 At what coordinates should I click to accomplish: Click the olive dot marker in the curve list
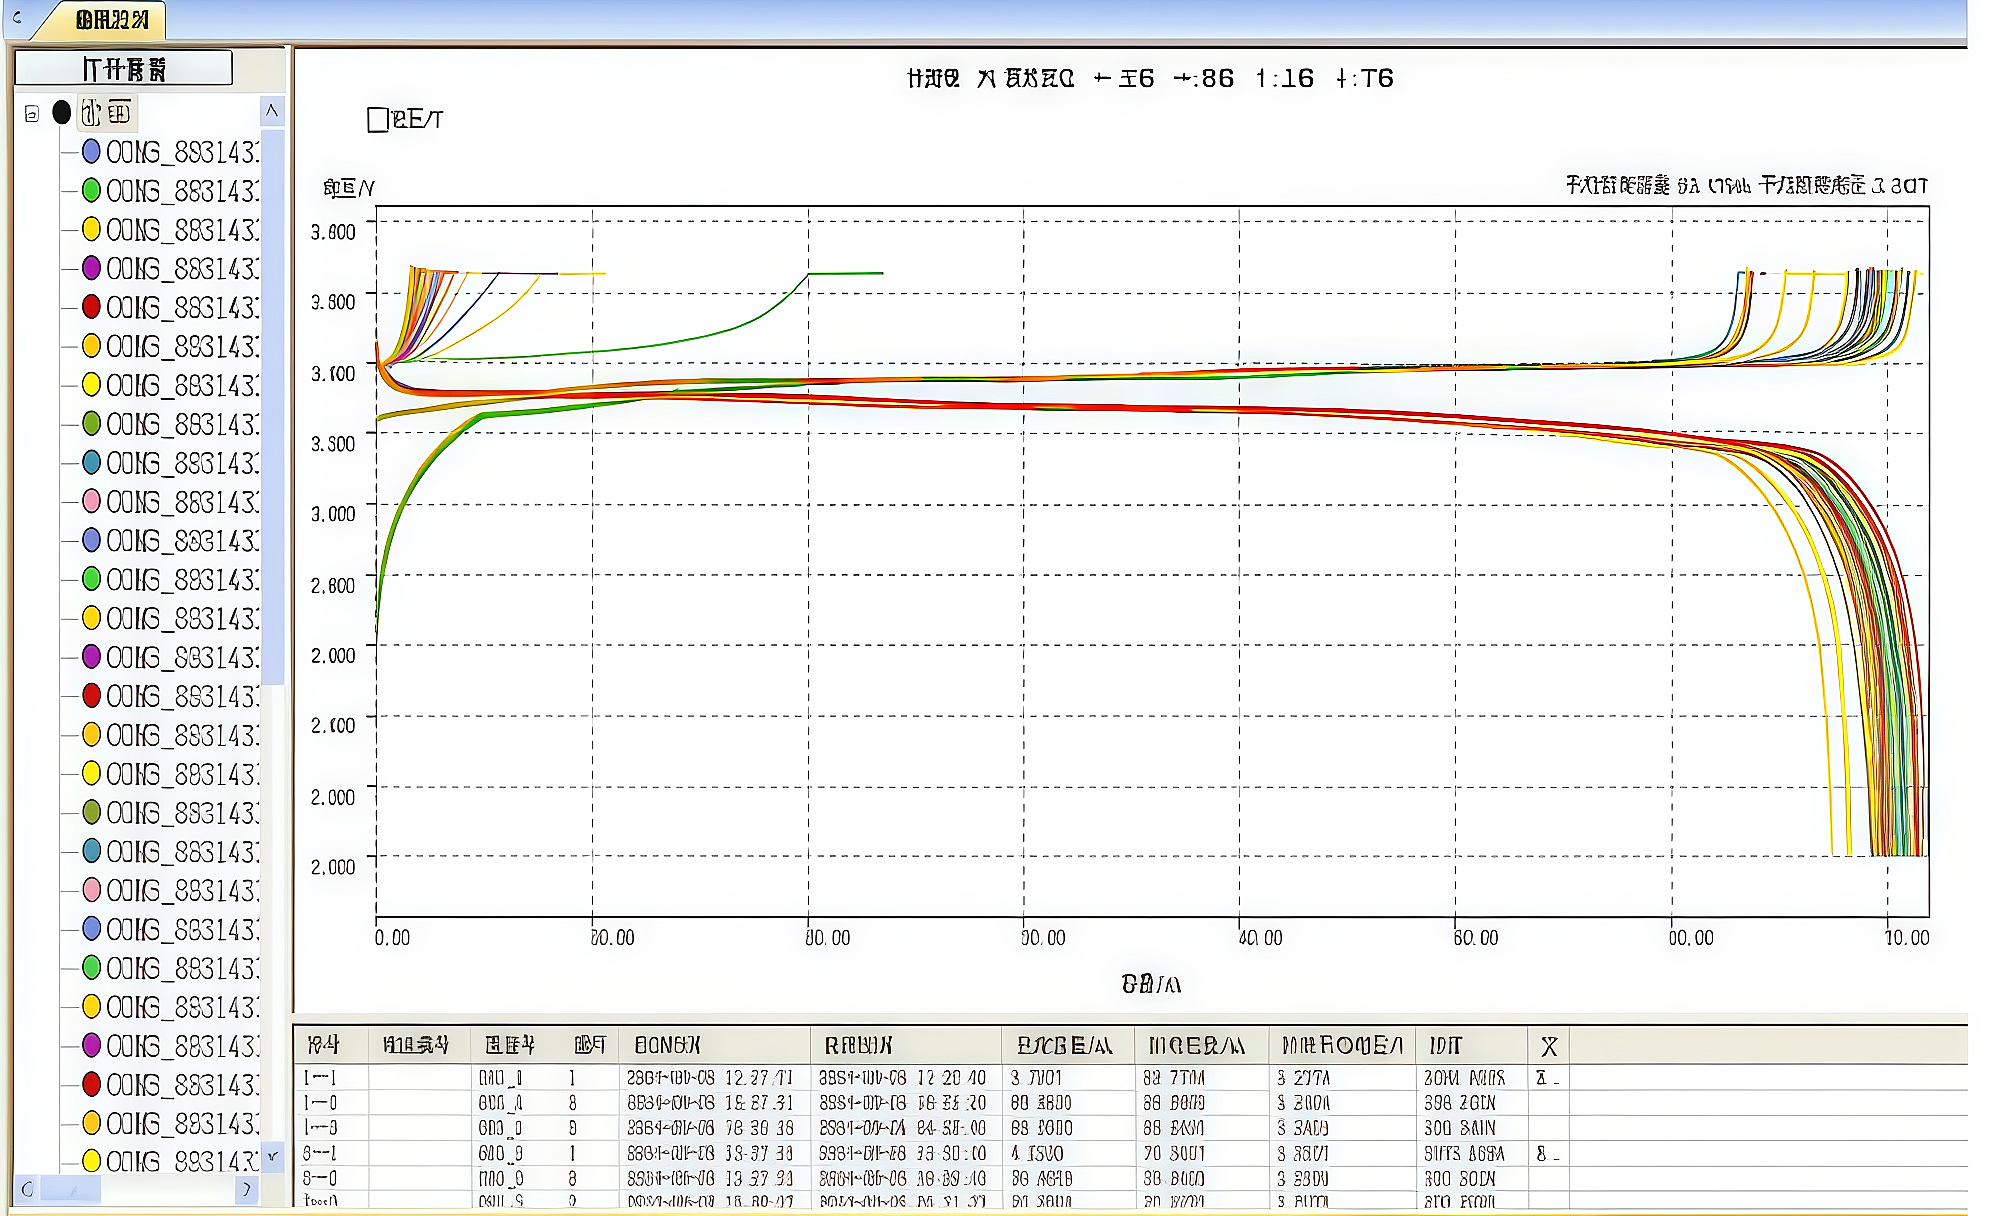point(91,423)
